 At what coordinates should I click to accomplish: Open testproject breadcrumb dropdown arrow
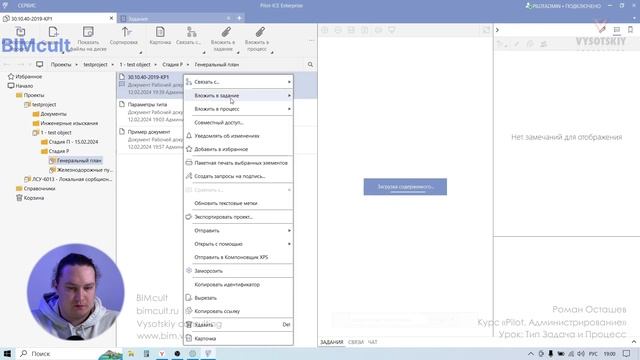[x=113, y=64]
